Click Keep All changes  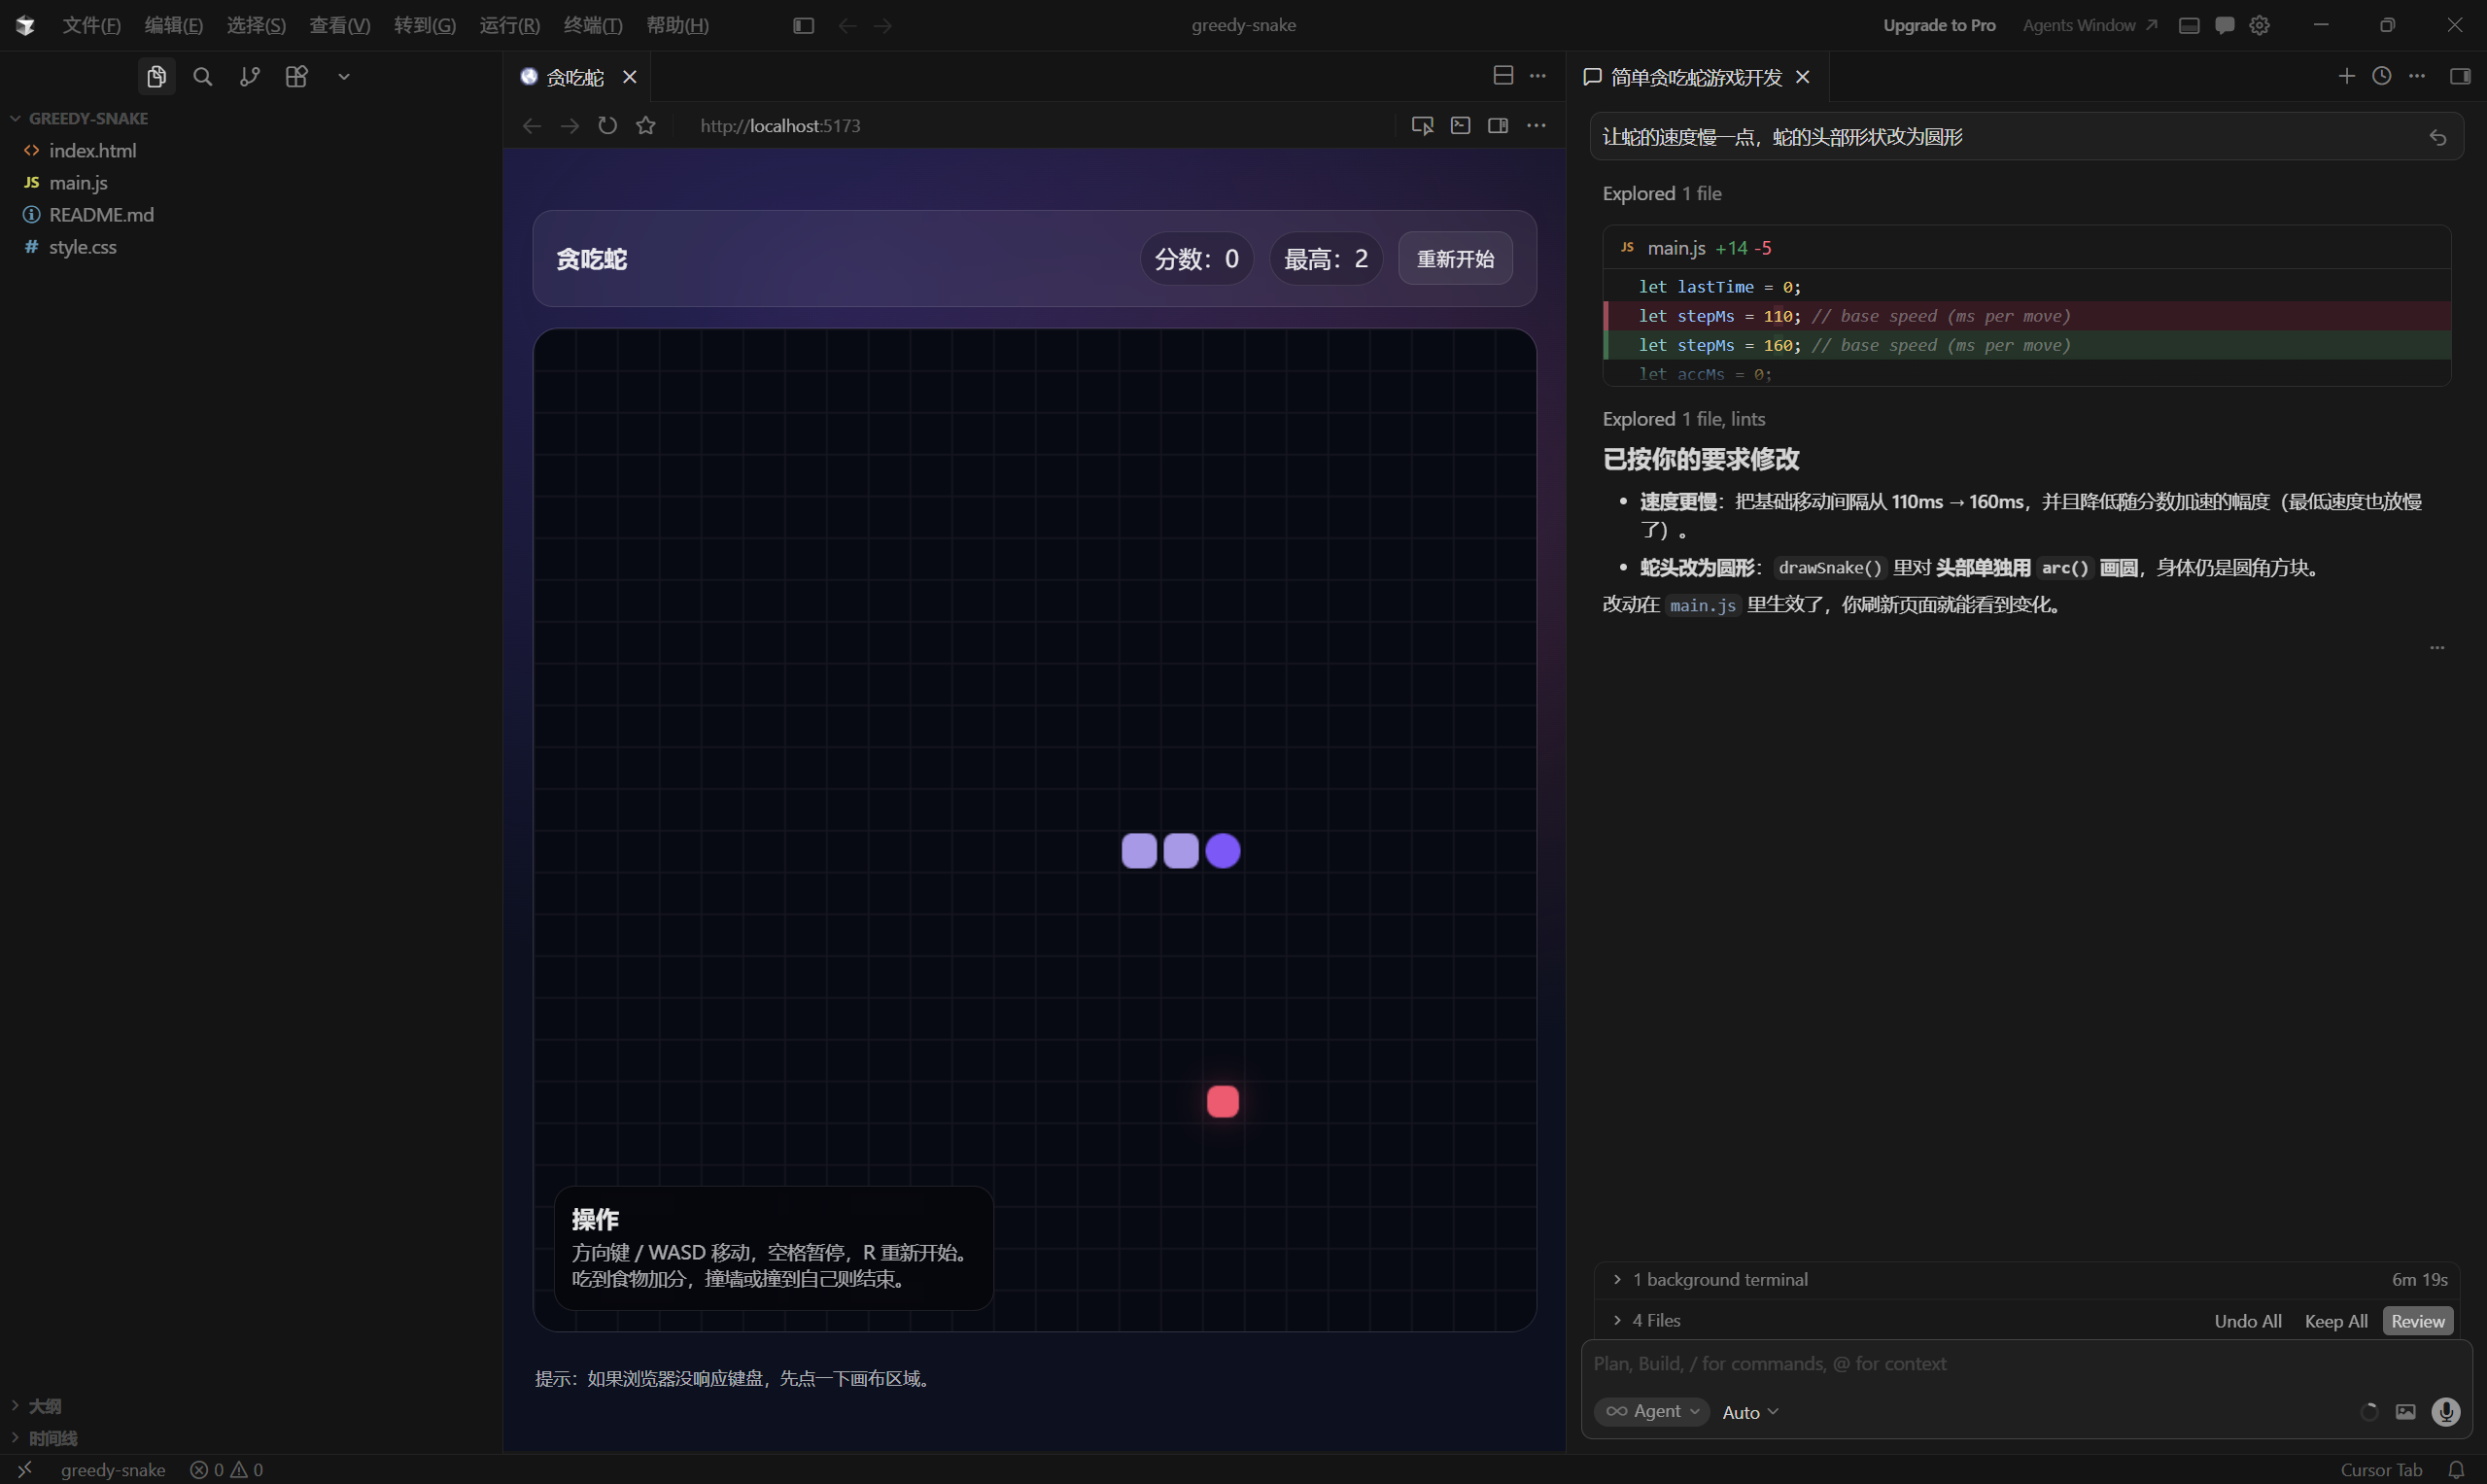(x=2336, y=1322)
